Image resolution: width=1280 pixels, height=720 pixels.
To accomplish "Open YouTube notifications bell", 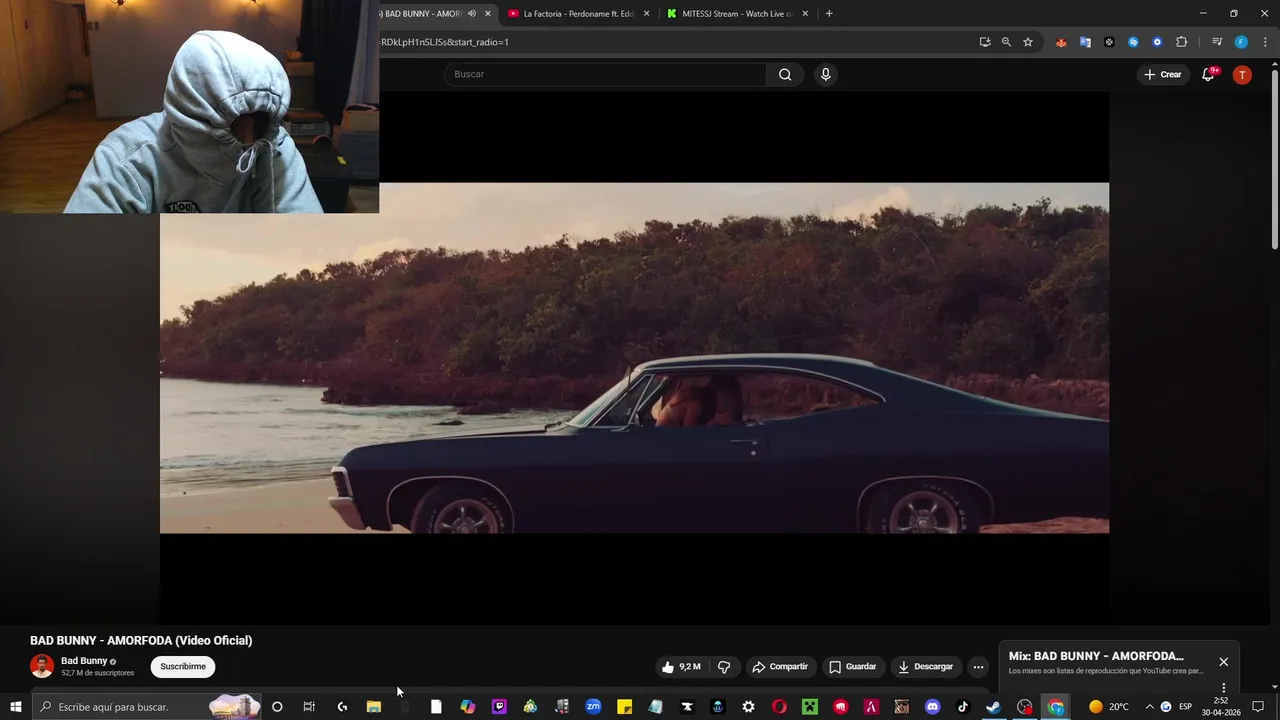I will (1208, 74).
